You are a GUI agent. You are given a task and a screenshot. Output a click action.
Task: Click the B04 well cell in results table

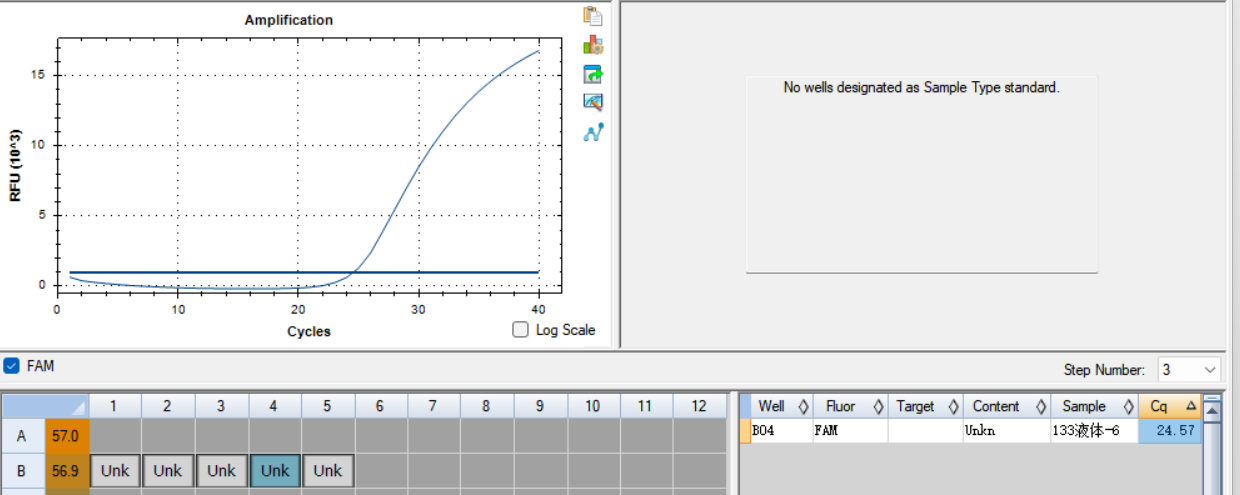click(x=783, y=431)
